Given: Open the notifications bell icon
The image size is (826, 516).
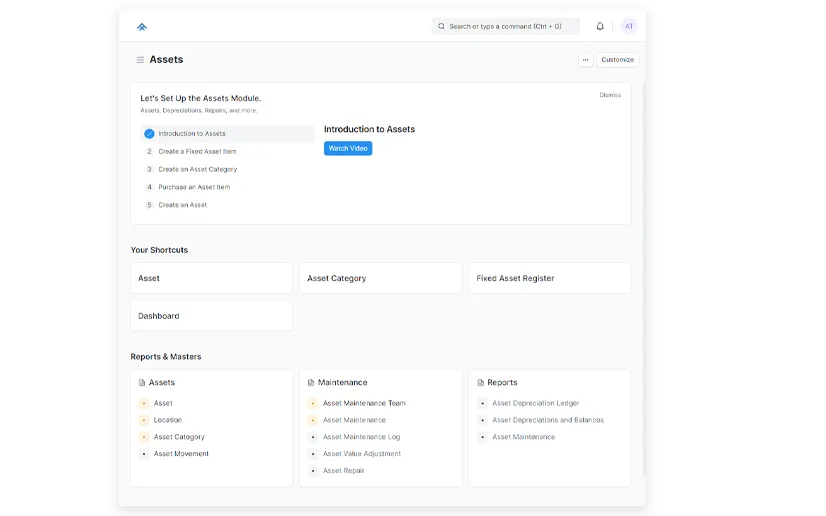Looking at the screenshot, I should click(x=600, y=27).
